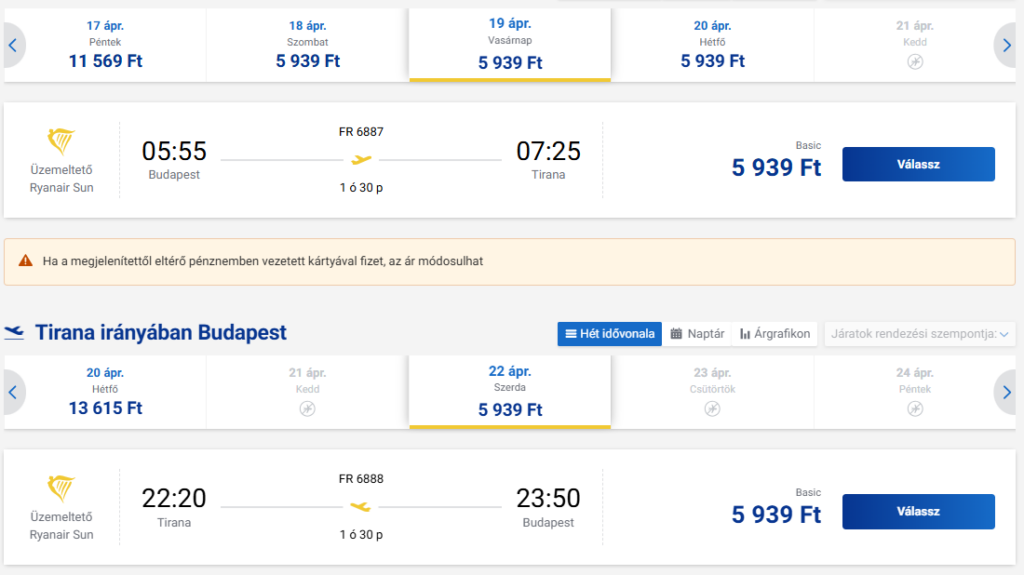Open the Járatok rendezési szempontja dropdown

pos(919,333)
